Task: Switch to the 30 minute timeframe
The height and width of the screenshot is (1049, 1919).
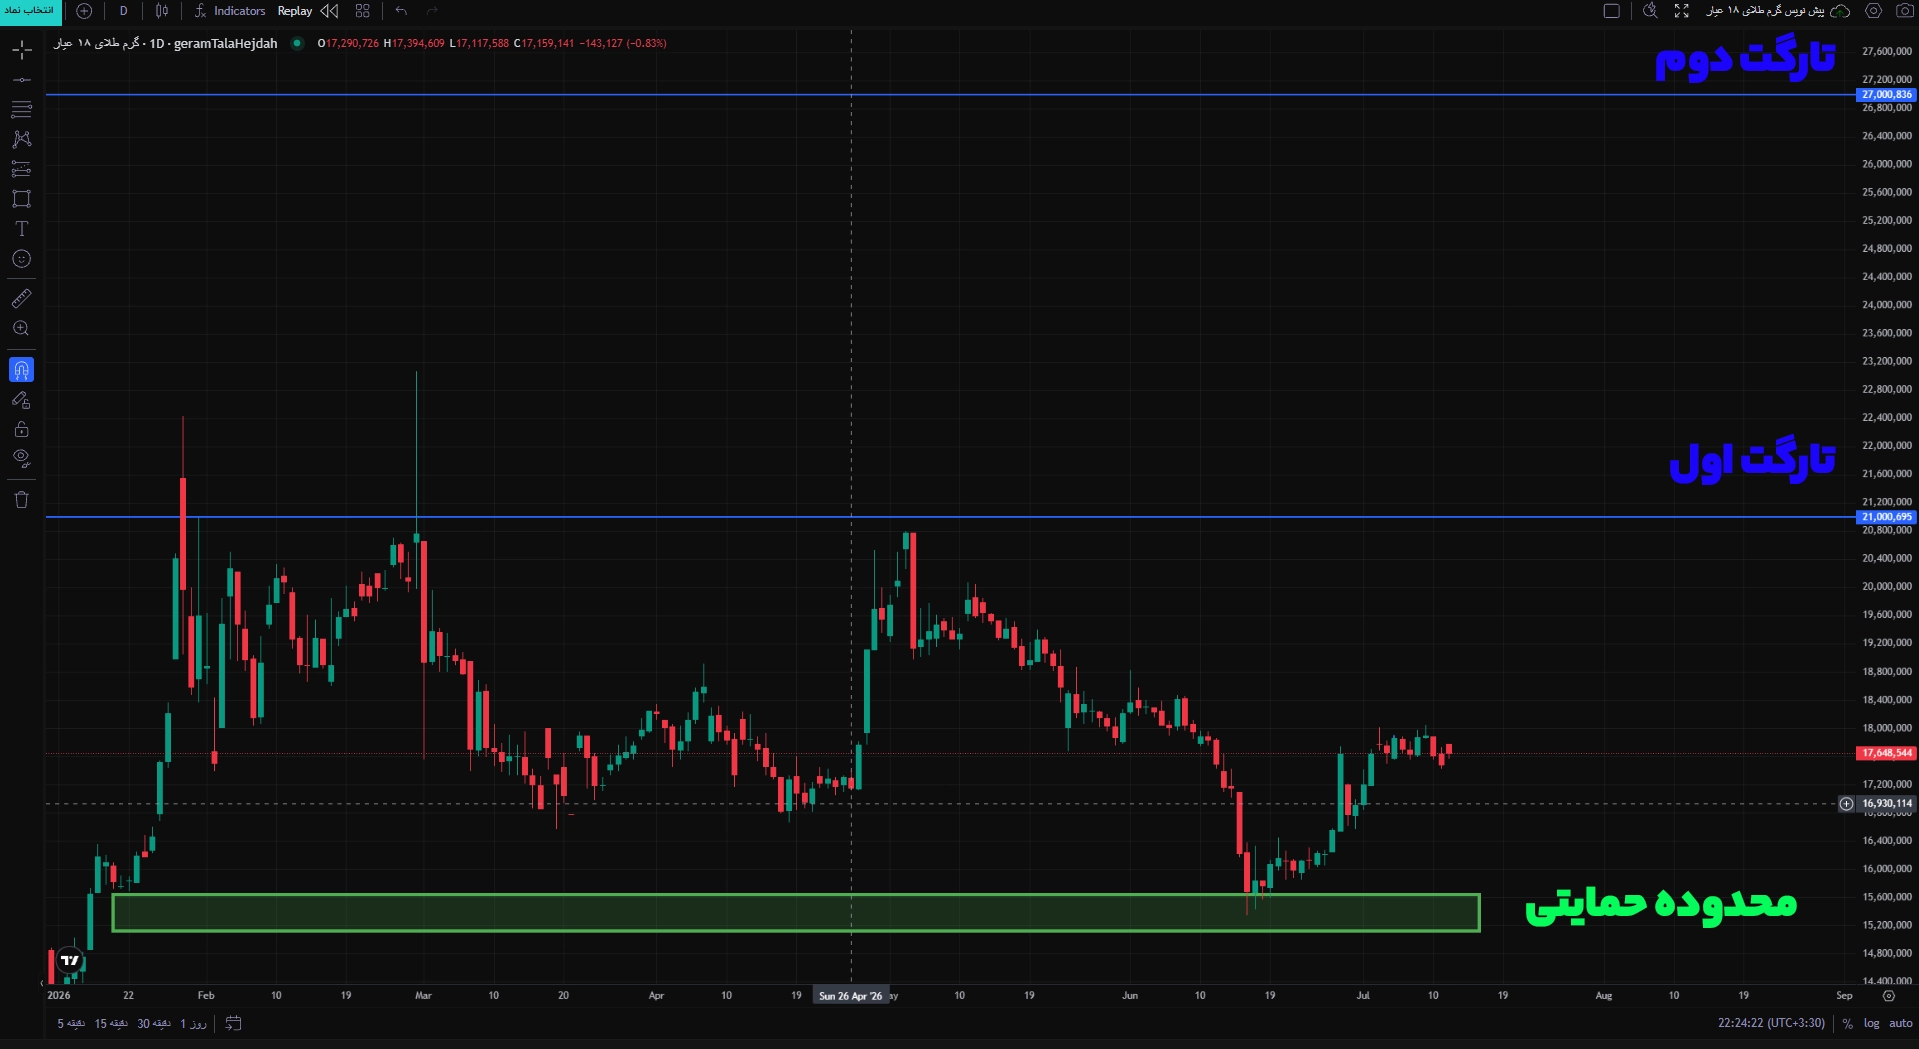Action: pyautogui.click(x=154, y=1023)
